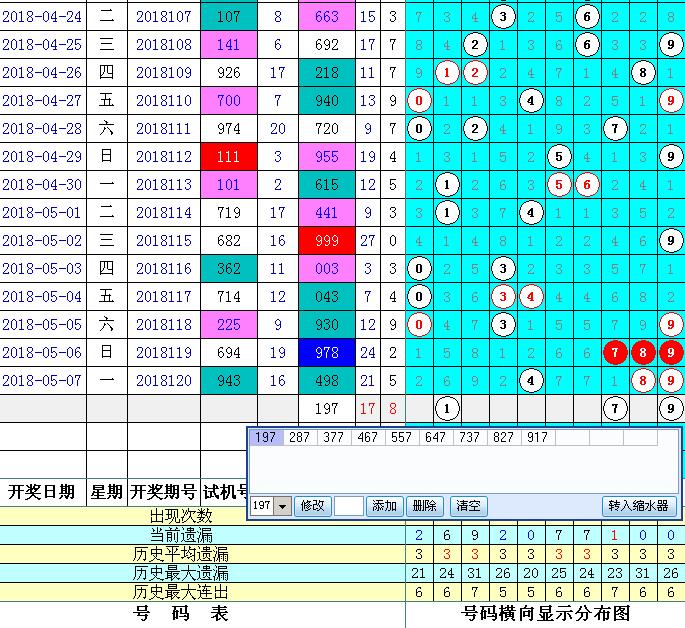Click circled 9 in the prediction row

pyautogui.click(x=671, y=409)
